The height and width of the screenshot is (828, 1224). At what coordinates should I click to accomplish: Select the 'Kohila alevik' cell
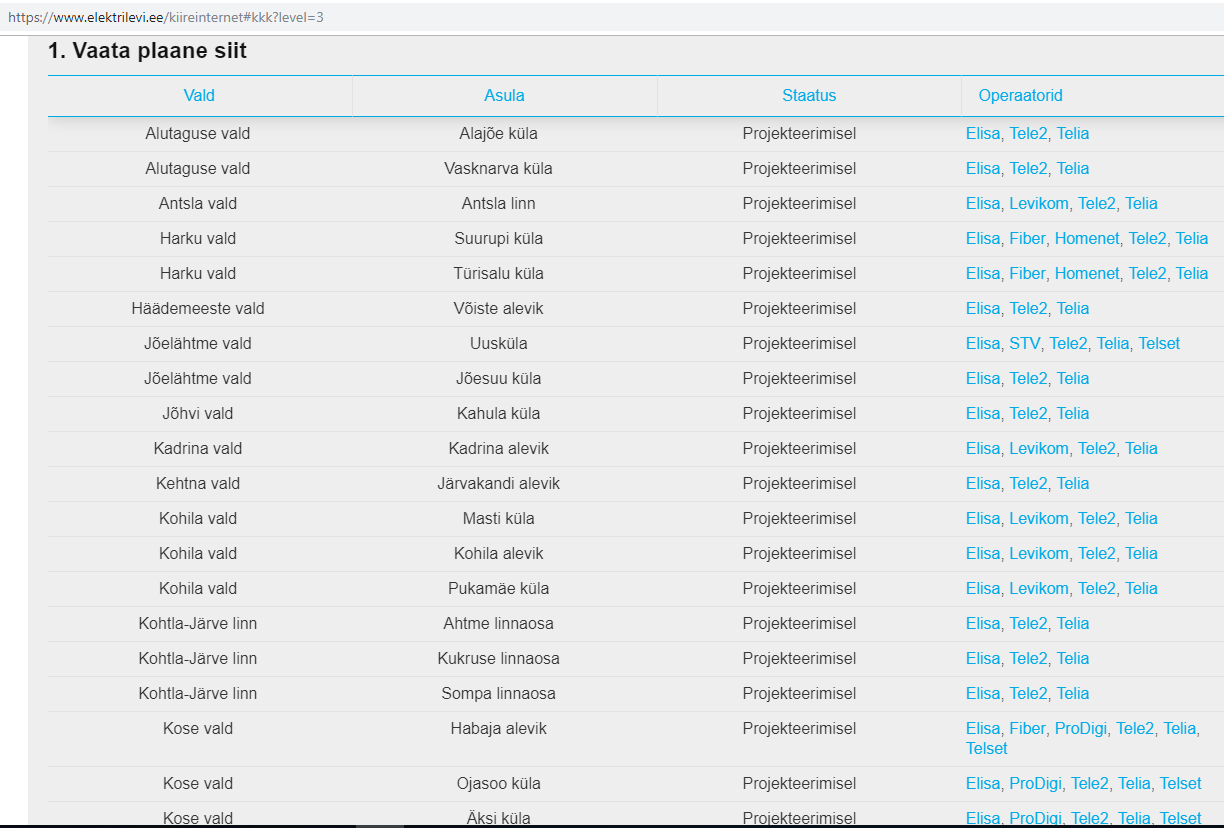coord(498,554)
